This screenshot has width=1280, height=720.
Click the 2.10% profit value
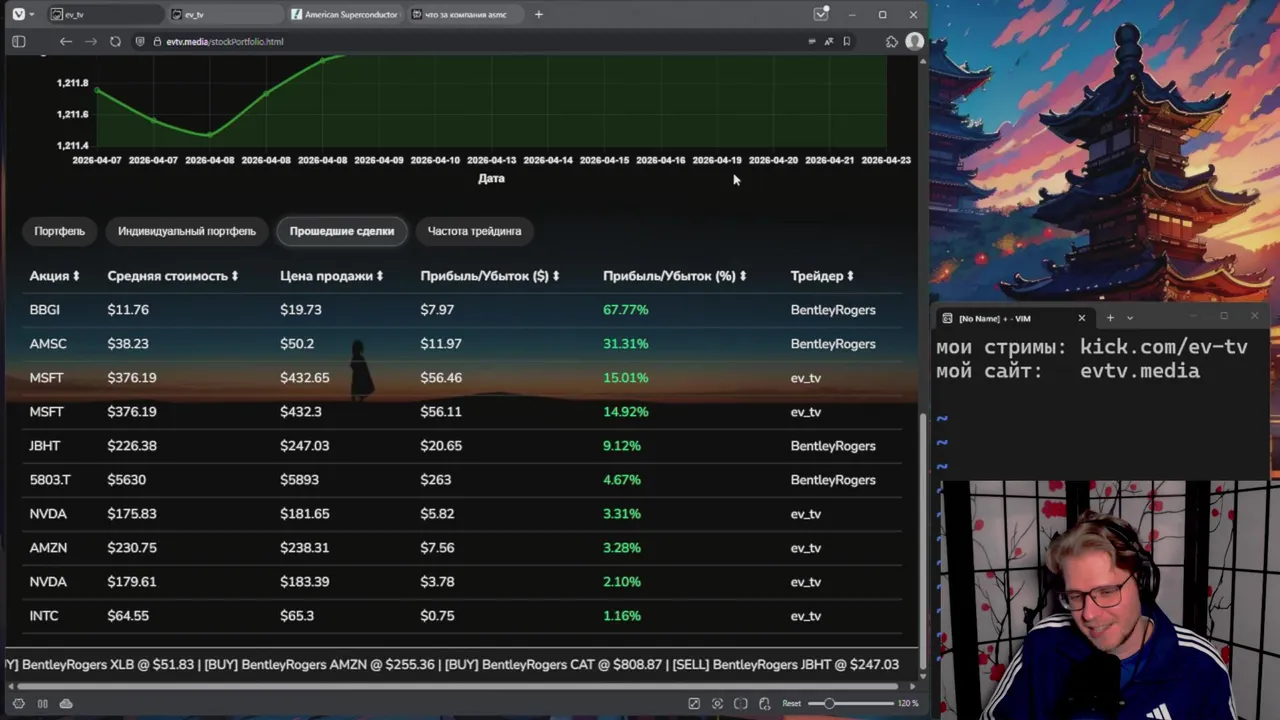tap(622, 582)
